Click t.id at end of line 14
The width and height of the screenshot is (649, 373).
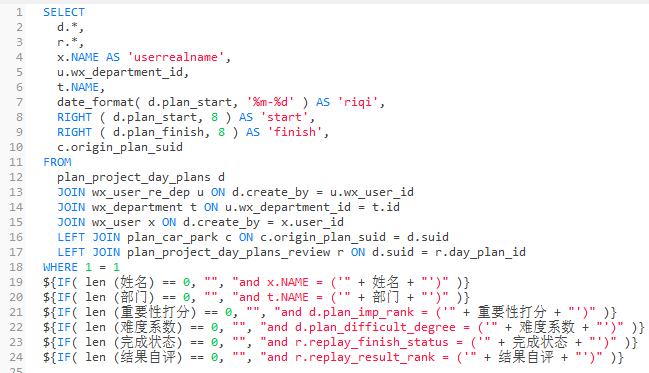coord(386,207)
